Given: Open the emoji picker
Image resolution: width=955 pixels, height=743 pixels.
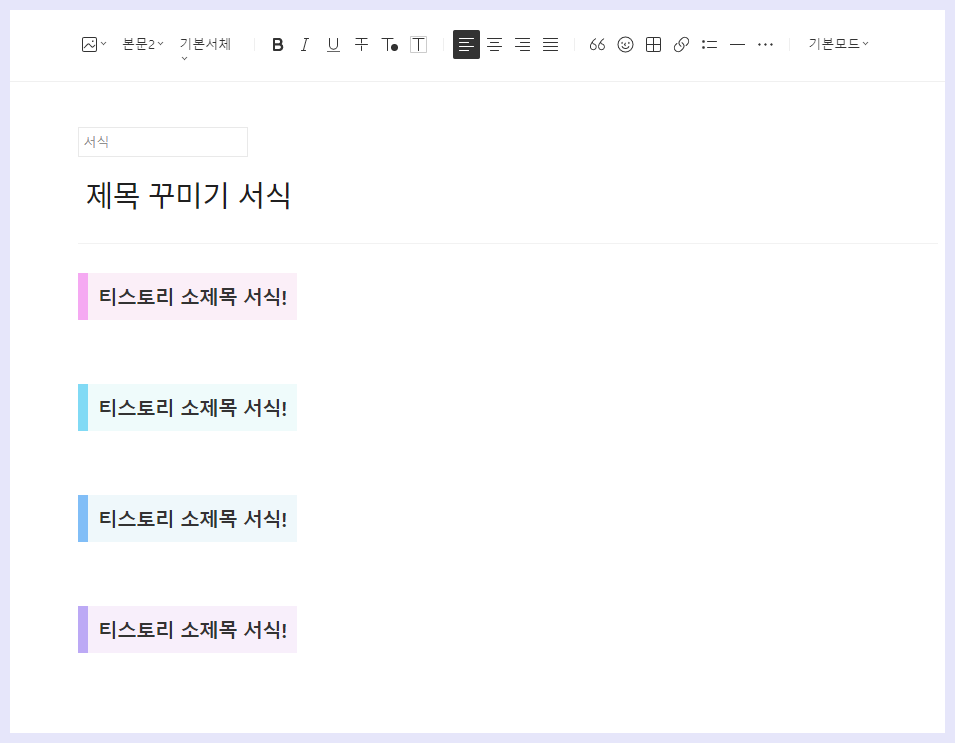Looking at the screenshot, I should [626, 44].
